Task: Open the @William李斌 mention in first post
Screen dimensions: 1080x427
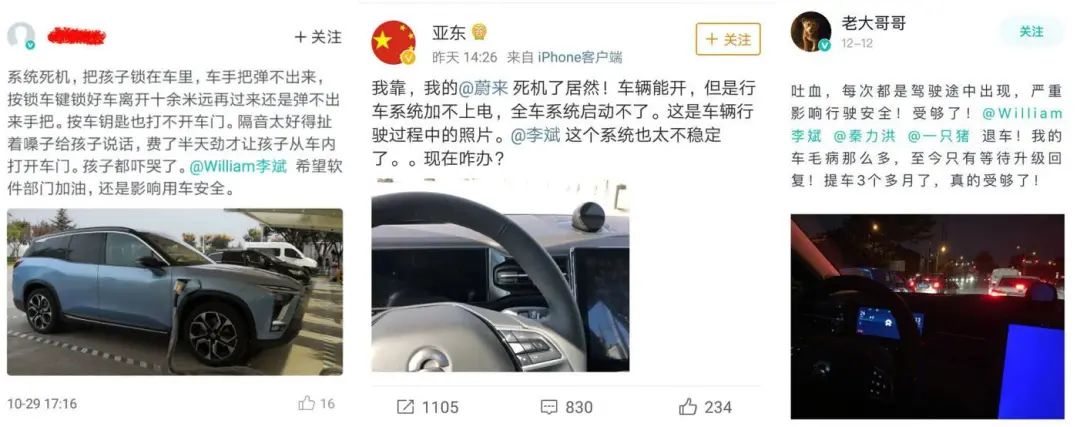Action: 237,167
